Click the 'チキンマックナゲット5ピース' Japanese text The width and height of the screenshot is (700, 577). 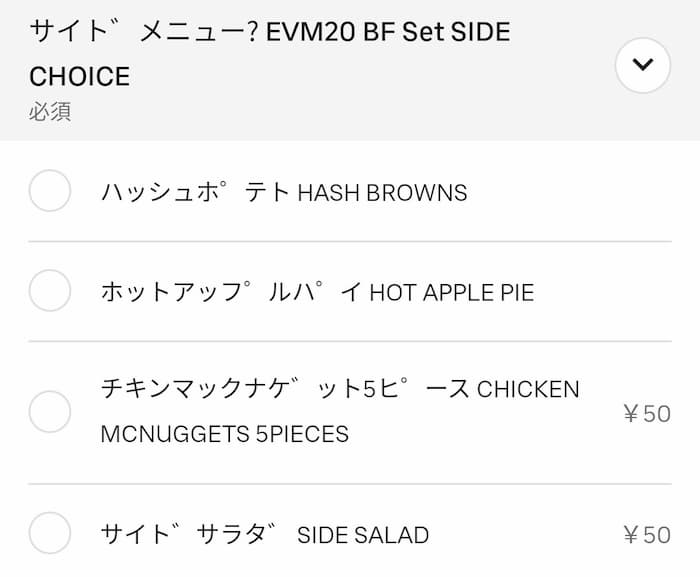click(285, 389)
